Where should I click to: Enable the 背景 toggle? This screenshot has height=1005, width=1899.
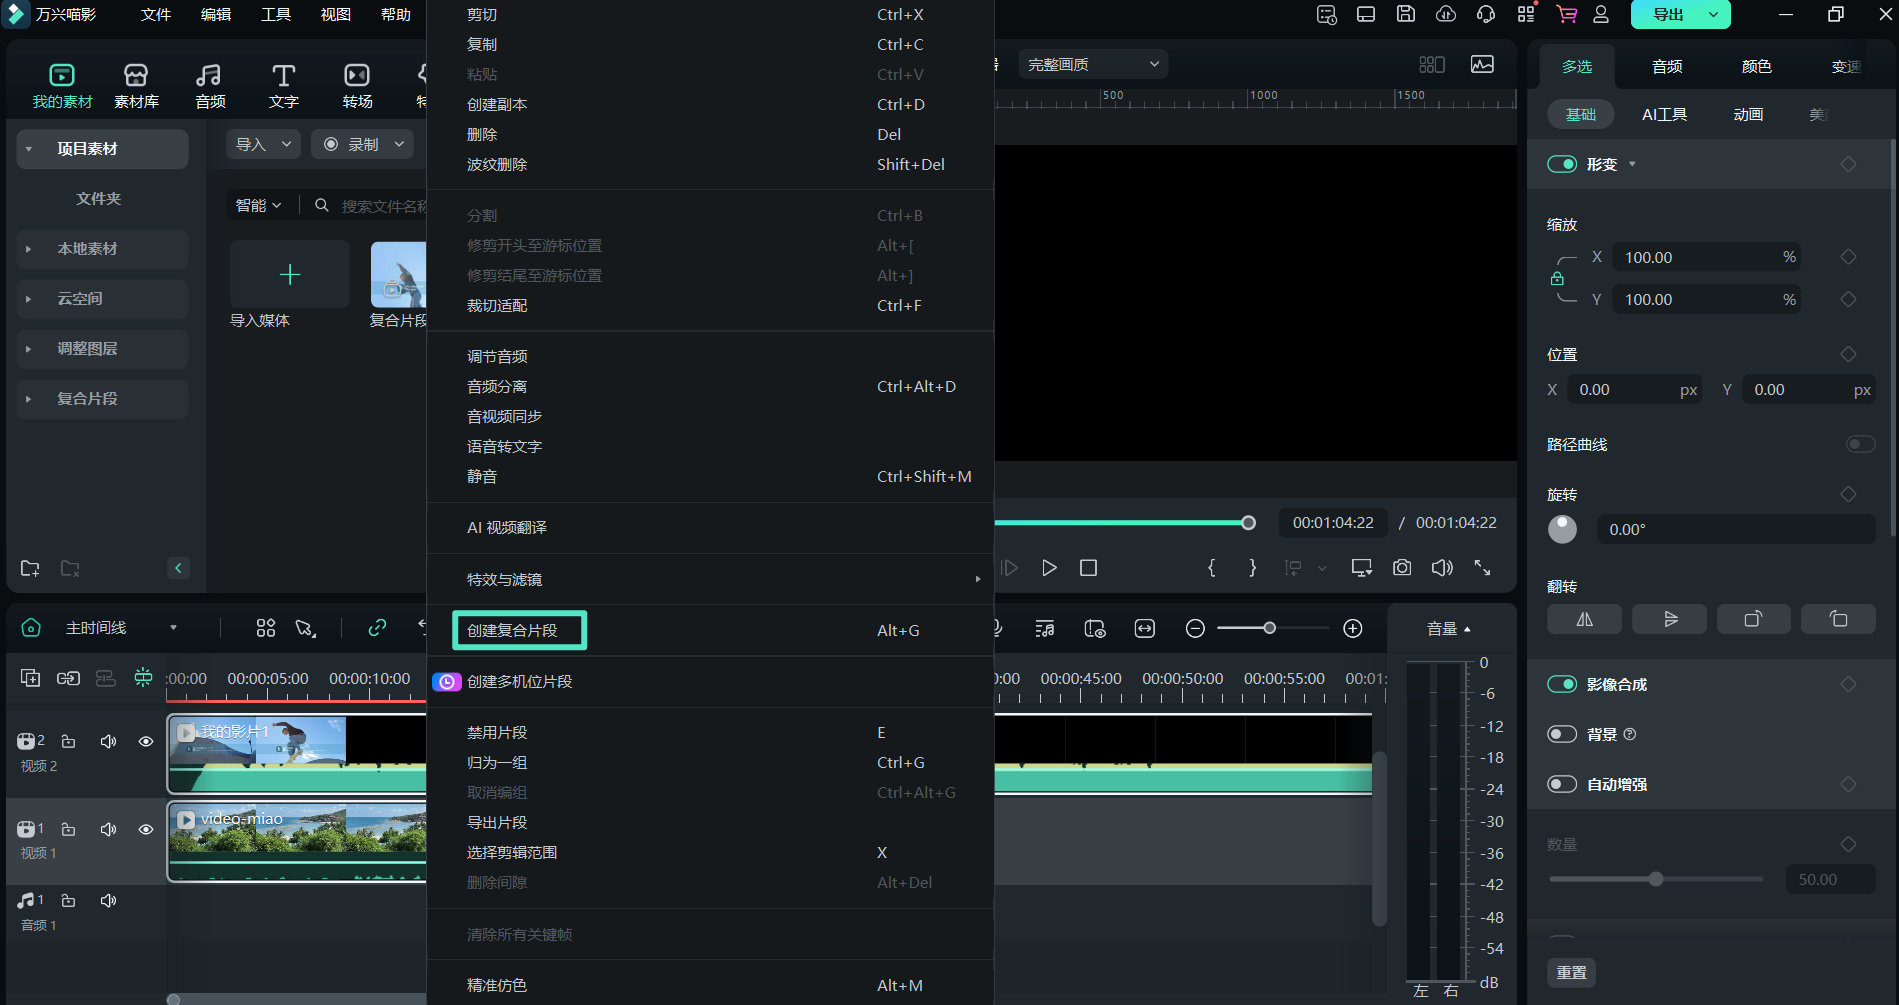point(1561,733)
